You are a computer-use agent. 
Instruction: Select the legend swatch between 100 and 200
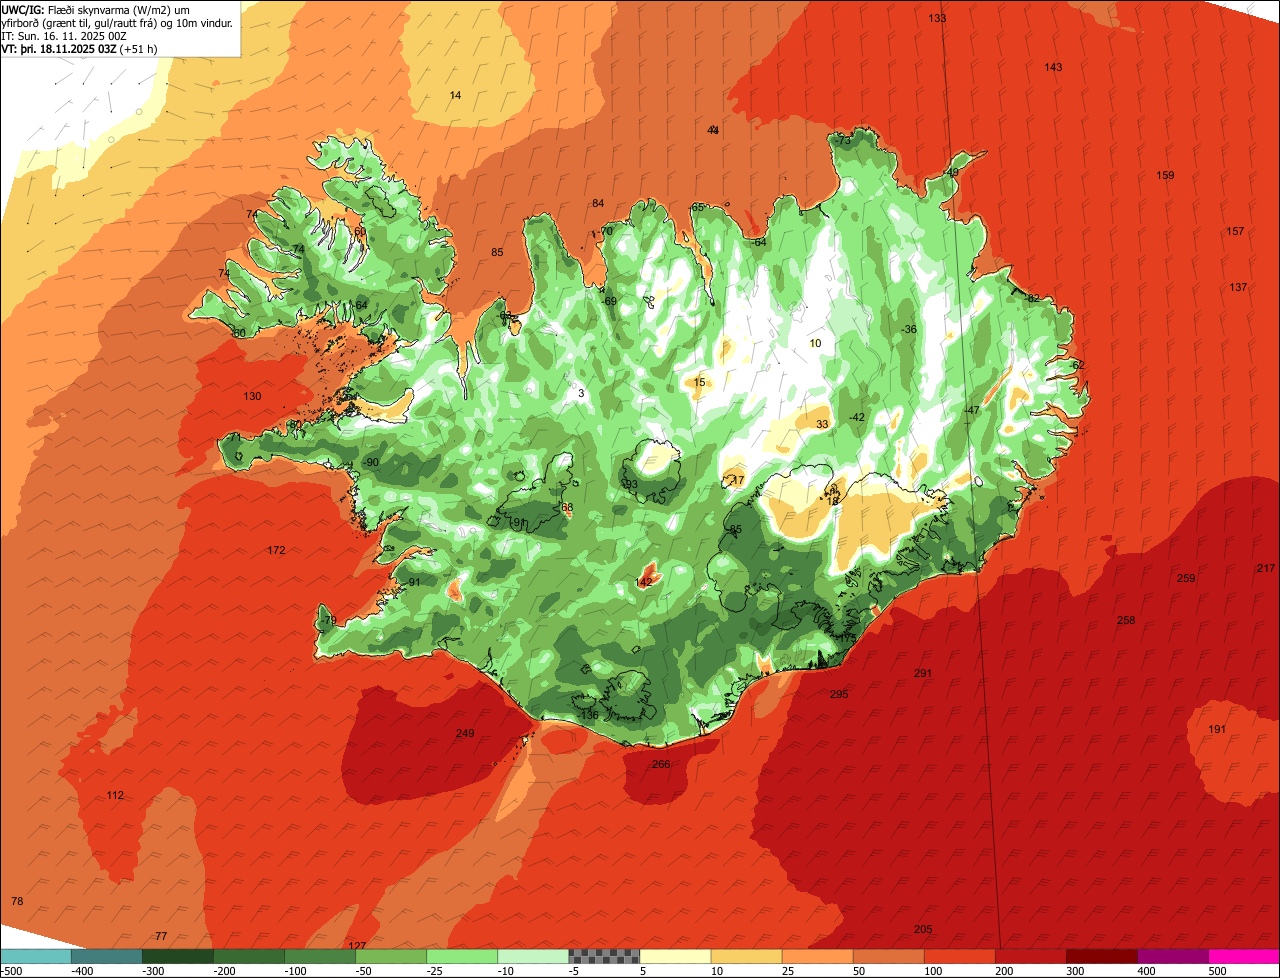(x=959, y=956)
